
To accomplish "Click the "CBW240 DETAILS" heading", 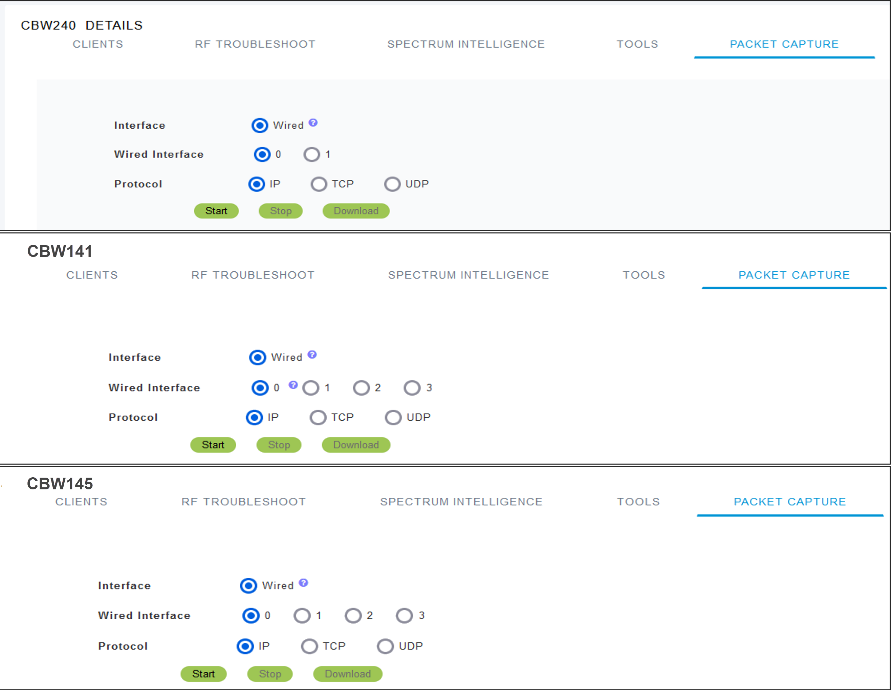I will (82, 26).
